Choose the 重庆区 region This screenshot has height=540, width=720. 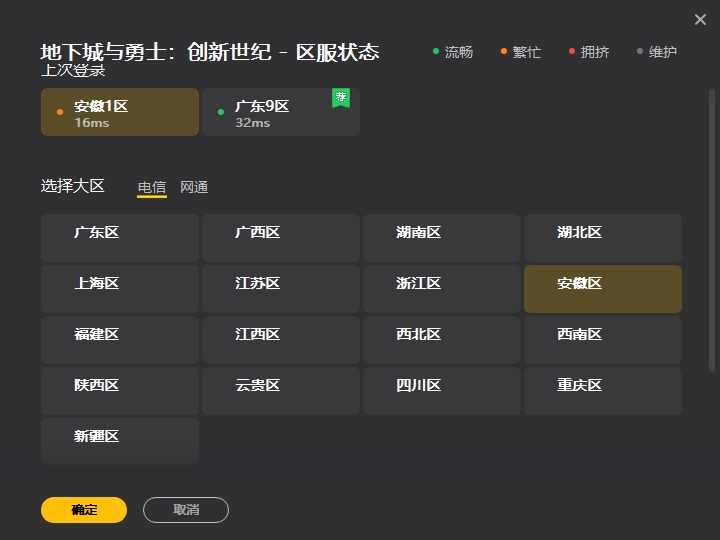pyautogui.click(x=603, y=391)
